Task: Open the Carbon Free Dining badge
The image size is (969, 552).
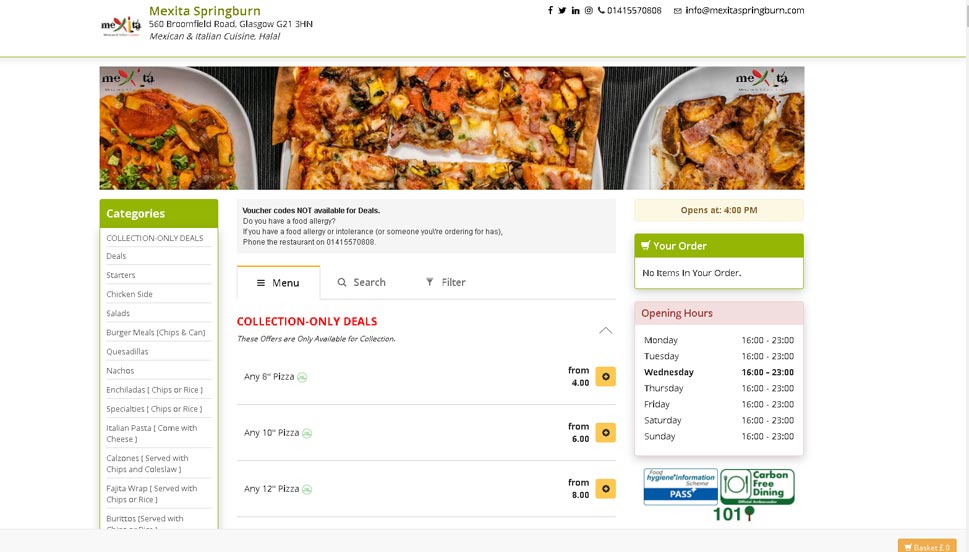Action: point(758,486)
